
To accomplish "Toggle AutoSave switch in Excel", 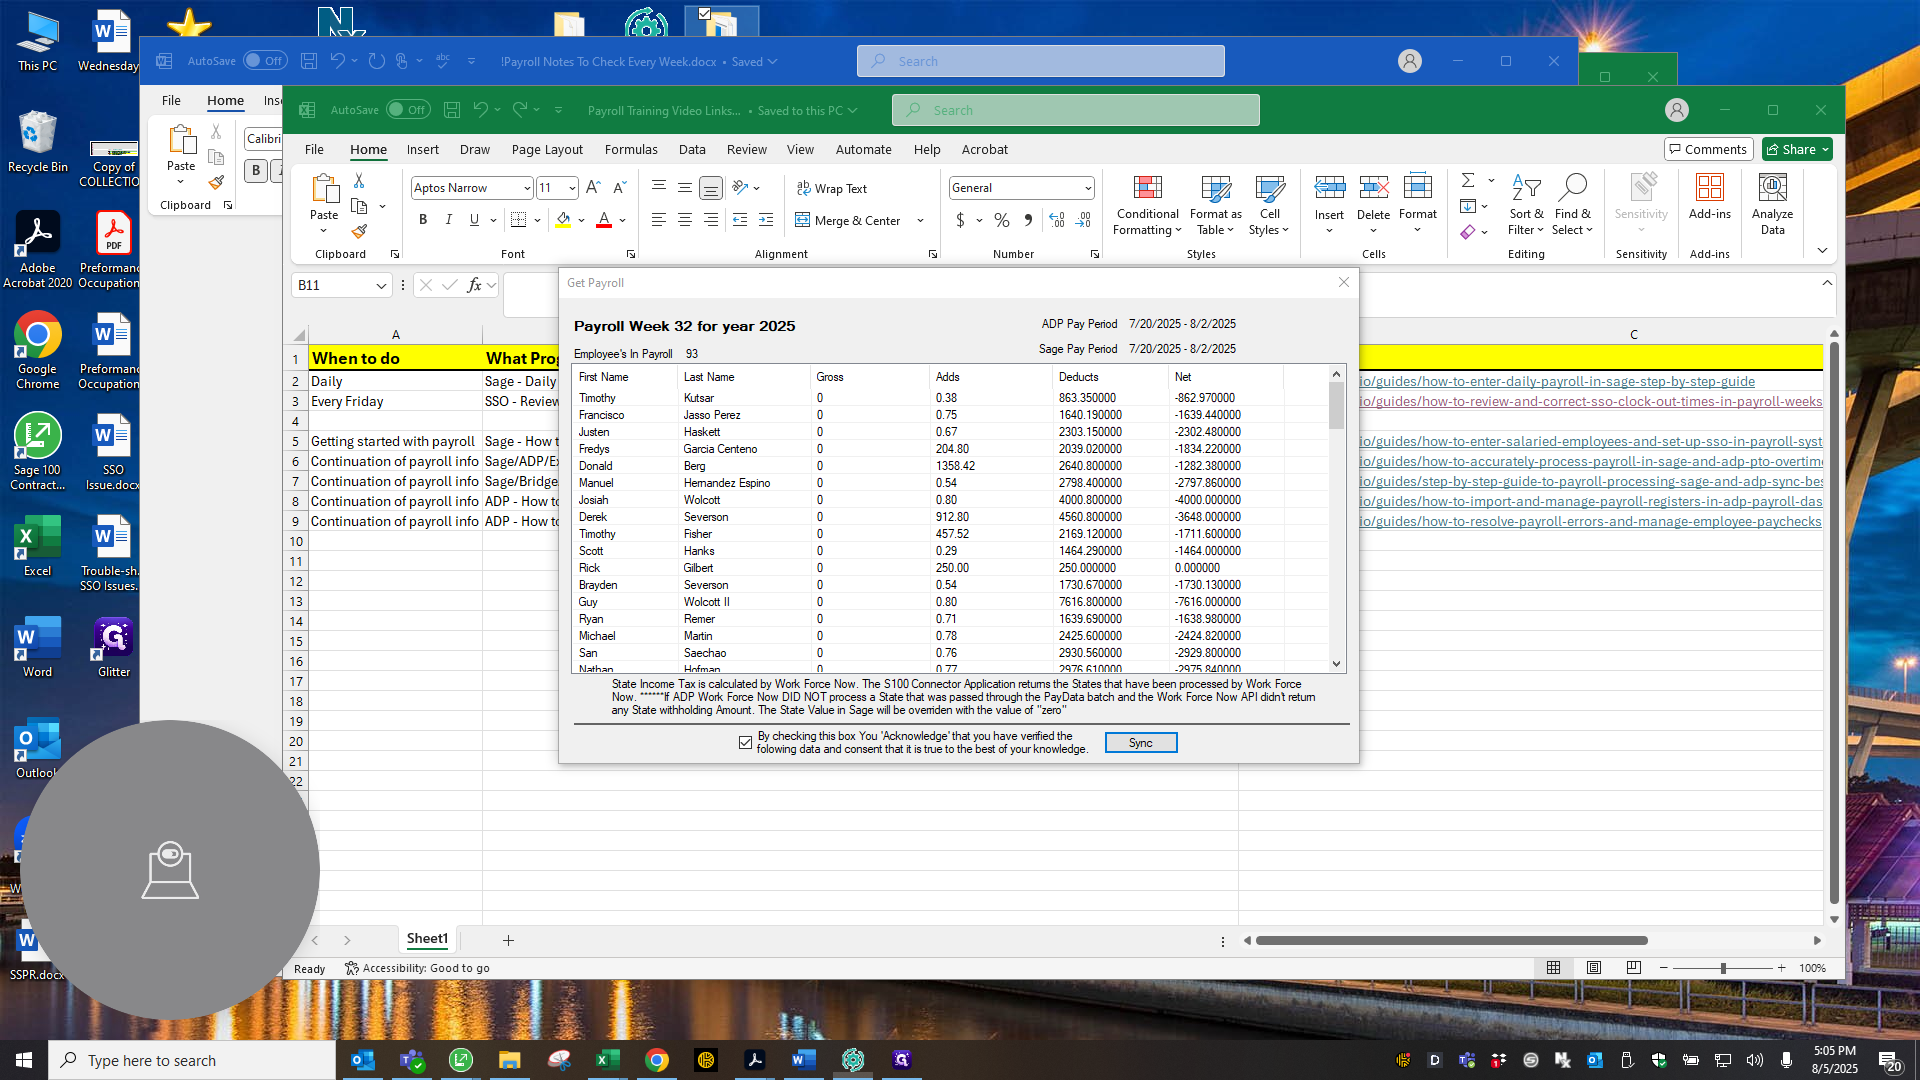I will click(408, 110).
